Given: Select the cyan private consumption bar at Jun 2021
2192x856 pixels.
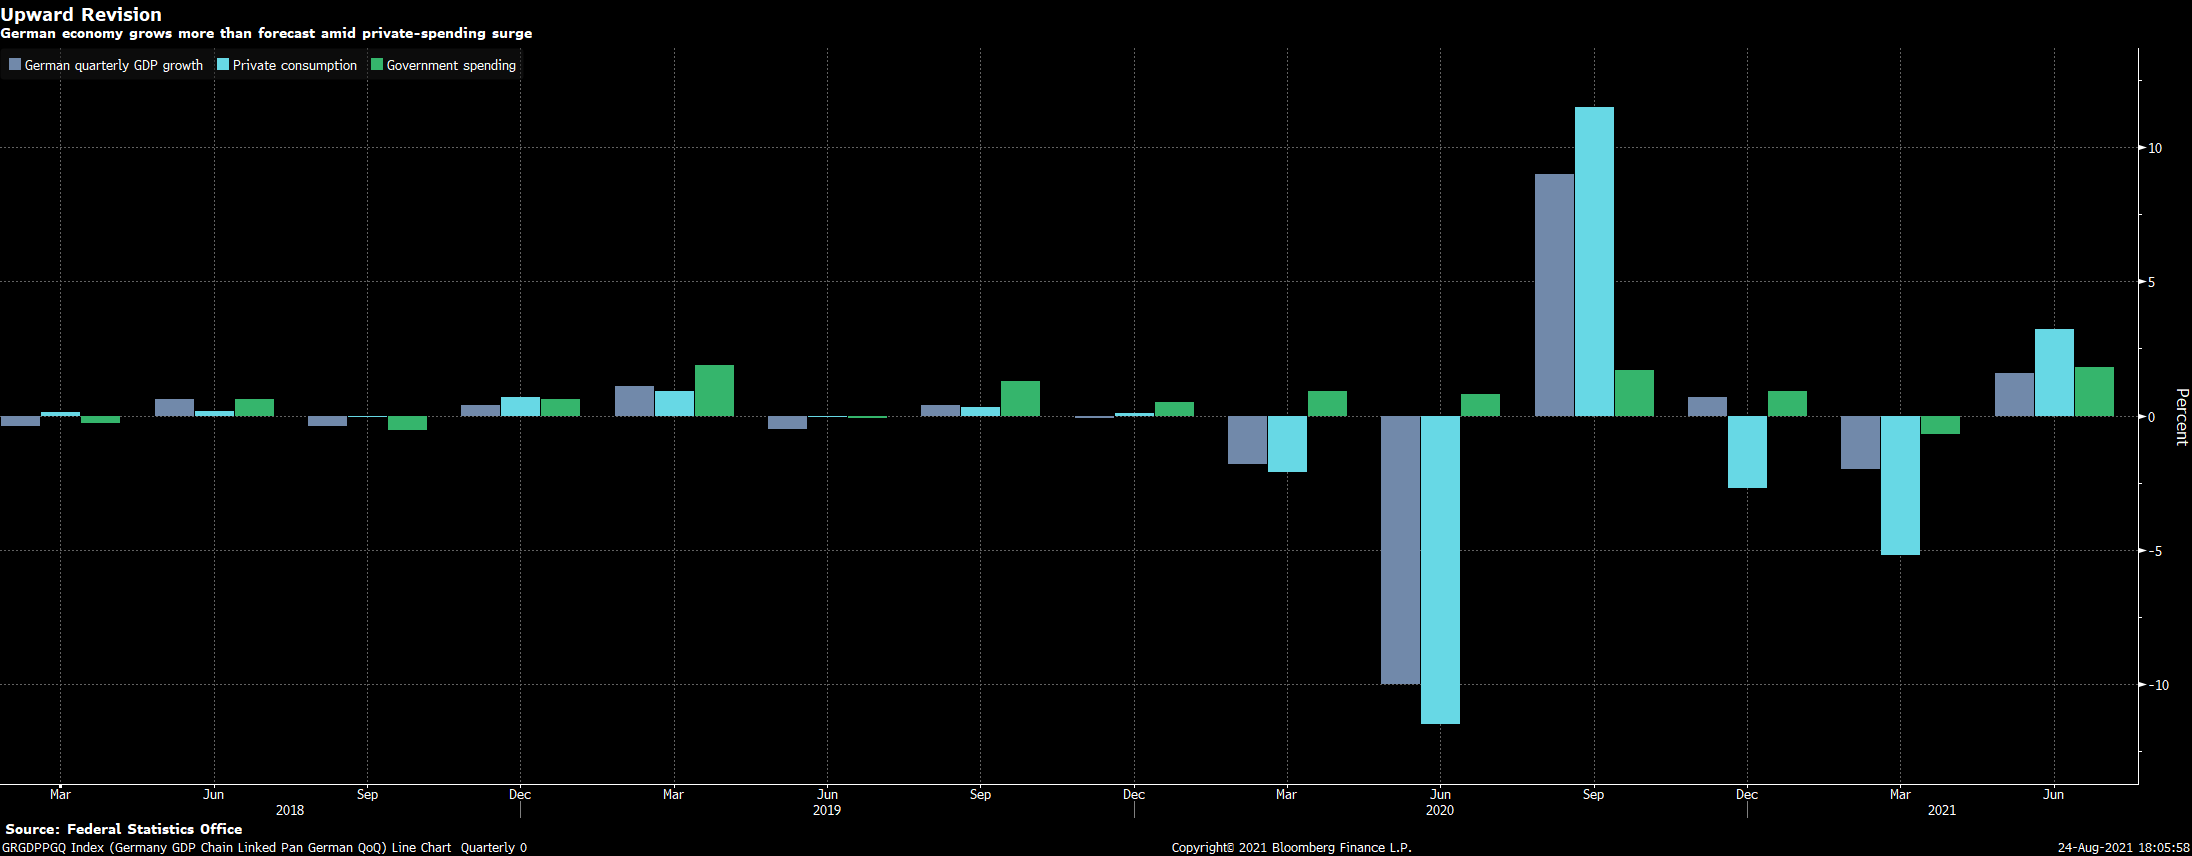Looking at the screenshot, I should coord(2054,372).
